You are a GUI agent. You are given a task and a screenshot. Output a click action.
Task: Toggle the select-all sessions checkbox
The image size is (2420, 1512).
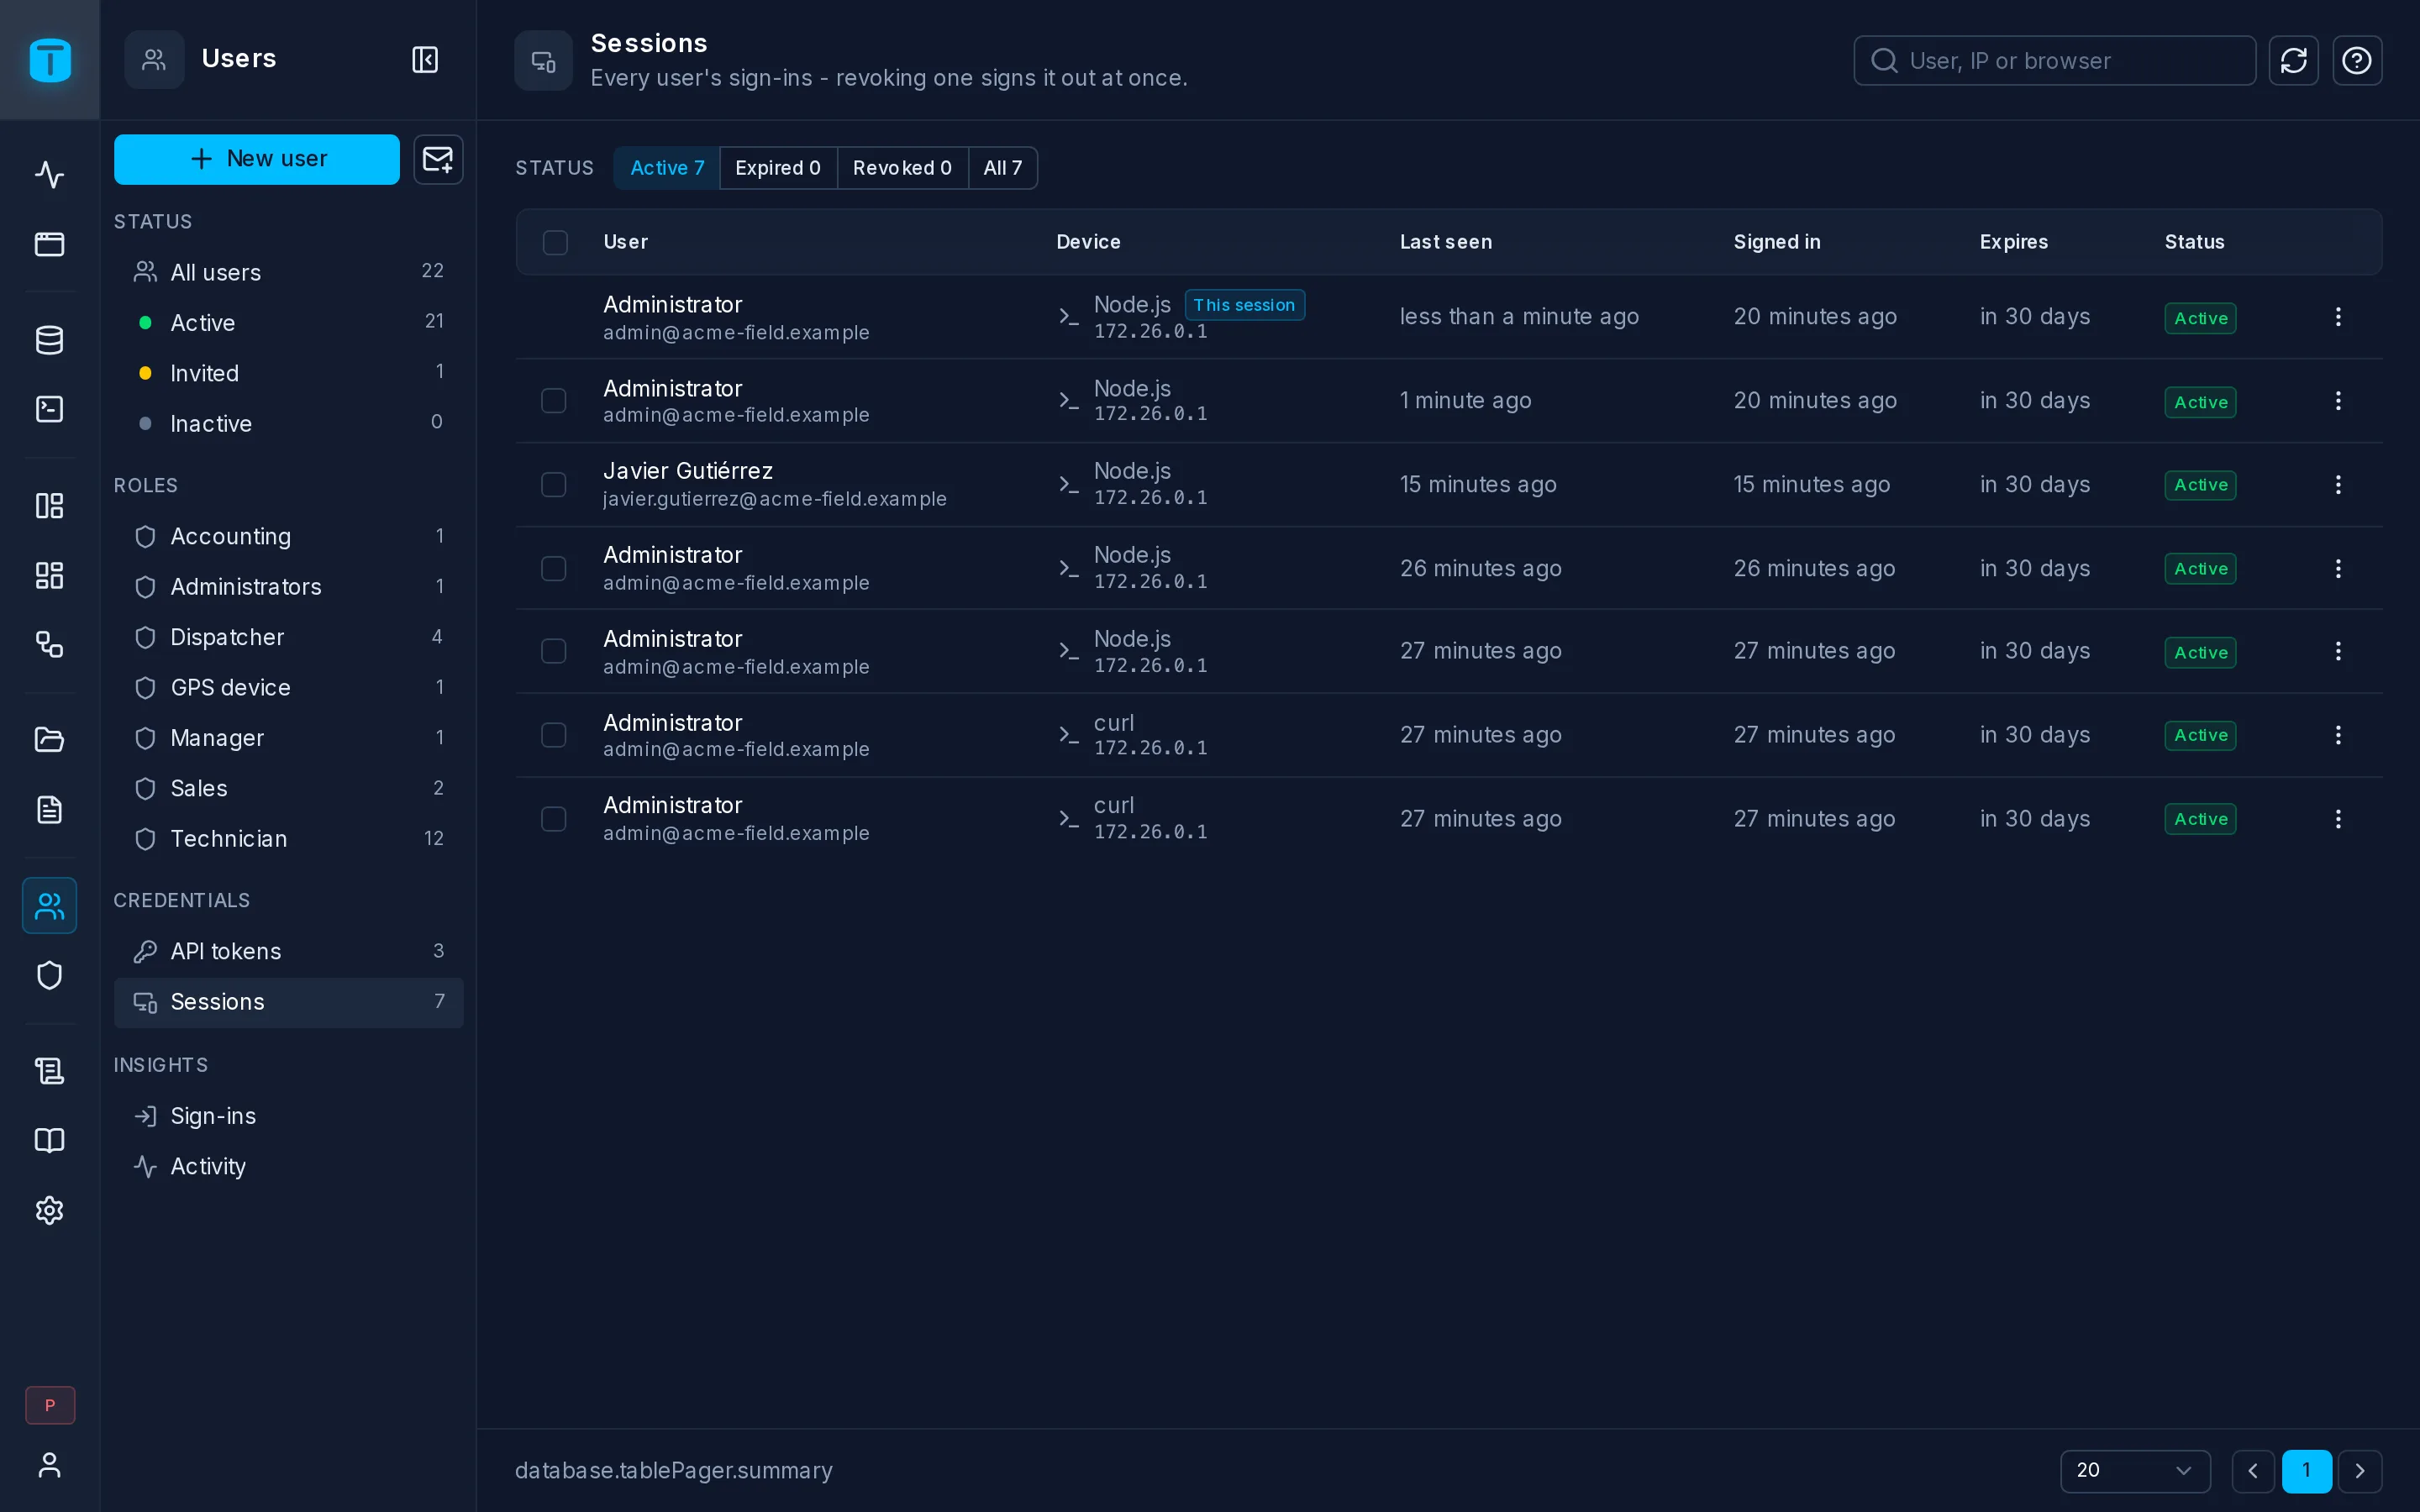555,242
